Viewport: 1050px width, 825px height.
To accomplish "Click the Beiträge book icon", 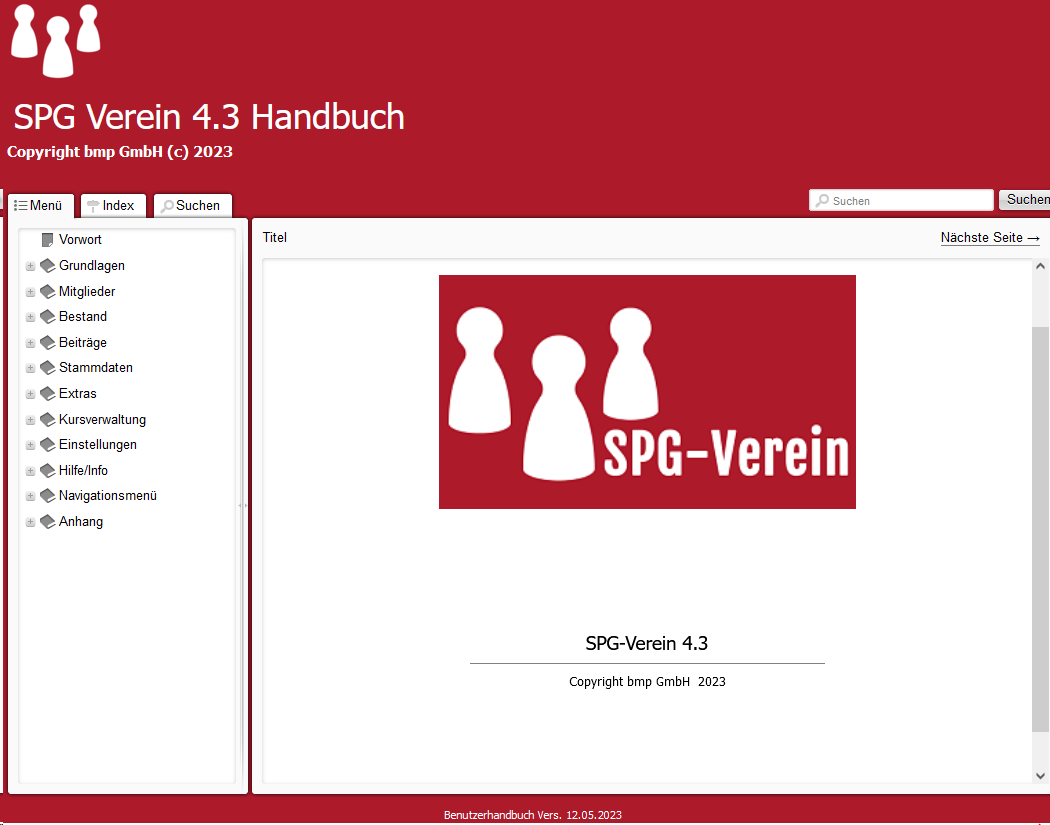I will 47,343.
